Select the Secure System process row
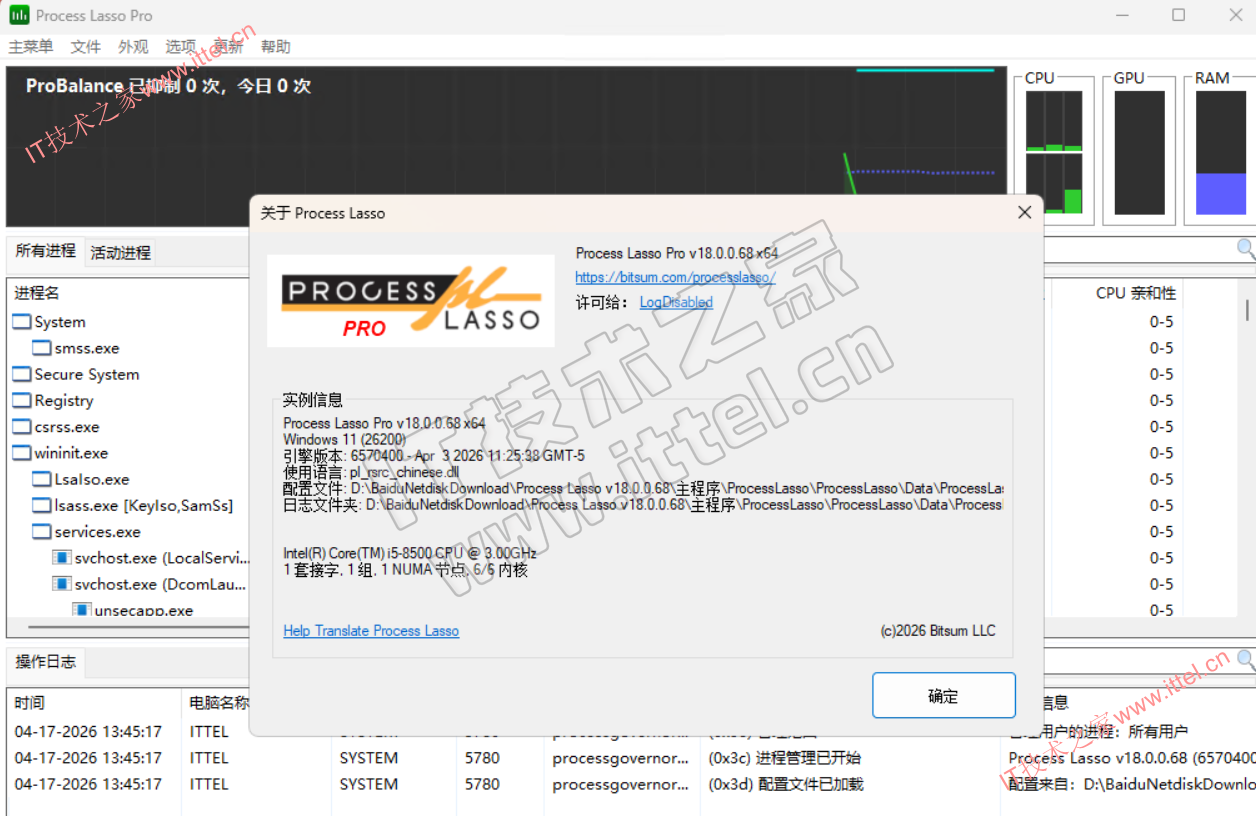Screen dimensions: 1256x816 pos(86,374)
